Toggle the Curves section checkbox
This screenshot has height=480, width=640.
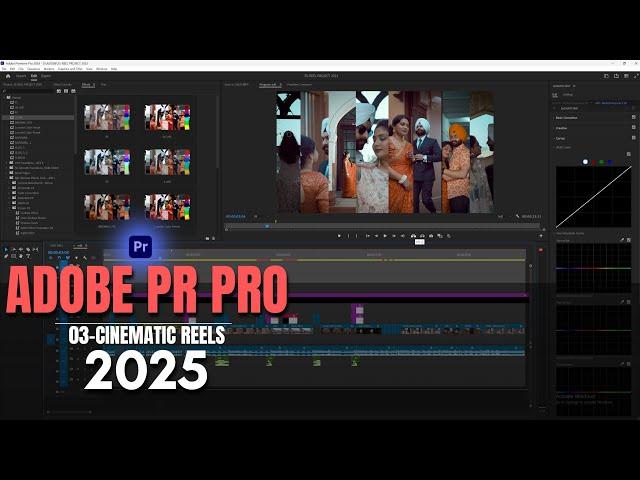click(633, 138)
